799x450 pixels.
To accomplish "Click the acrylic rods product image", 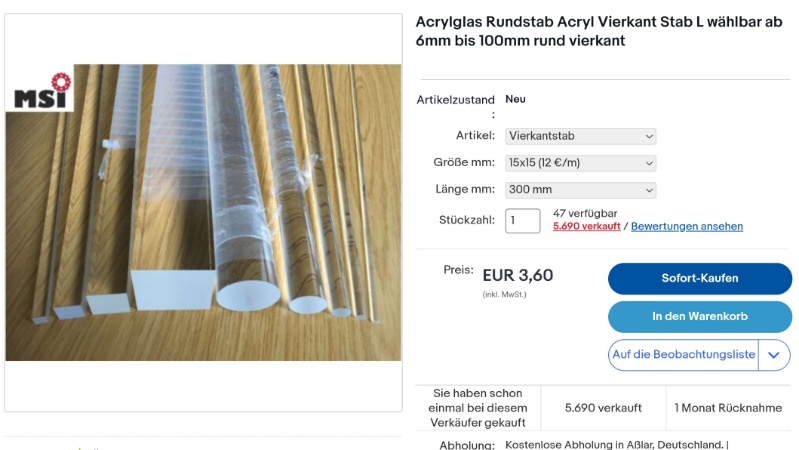I will pos(203,213).
